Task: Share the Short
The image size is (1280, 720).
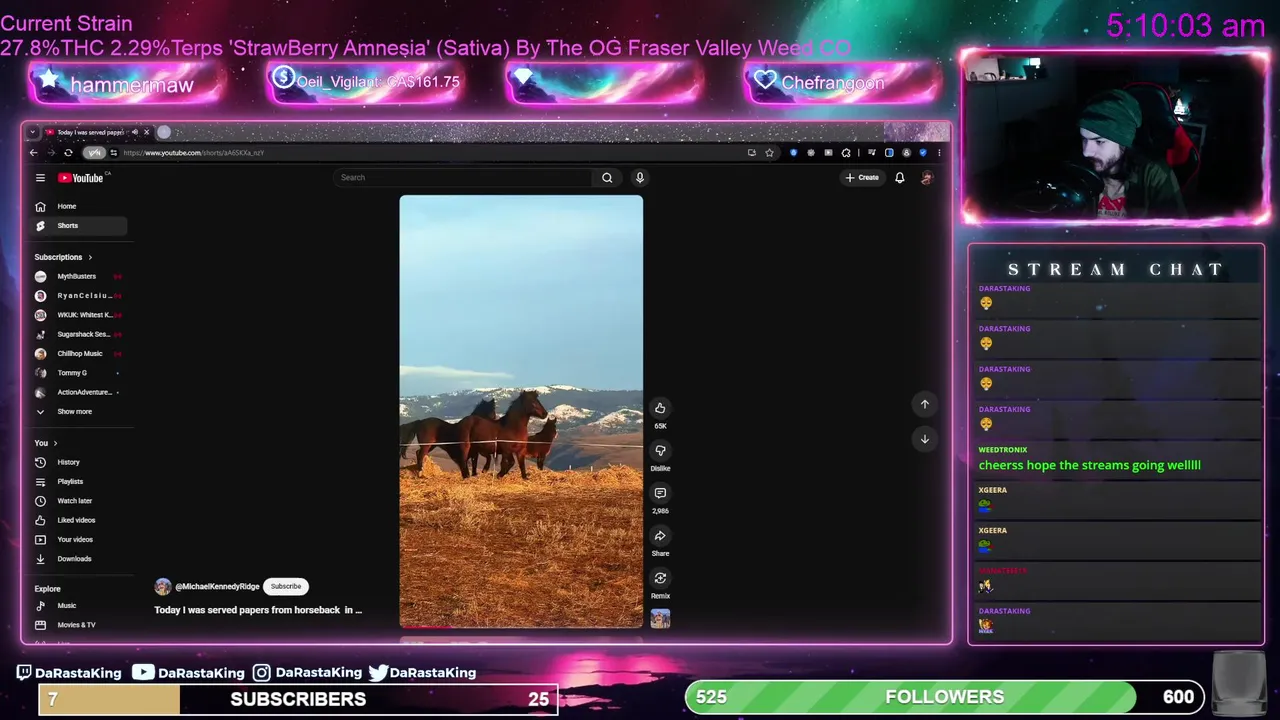Action: (x=660, y=536)
